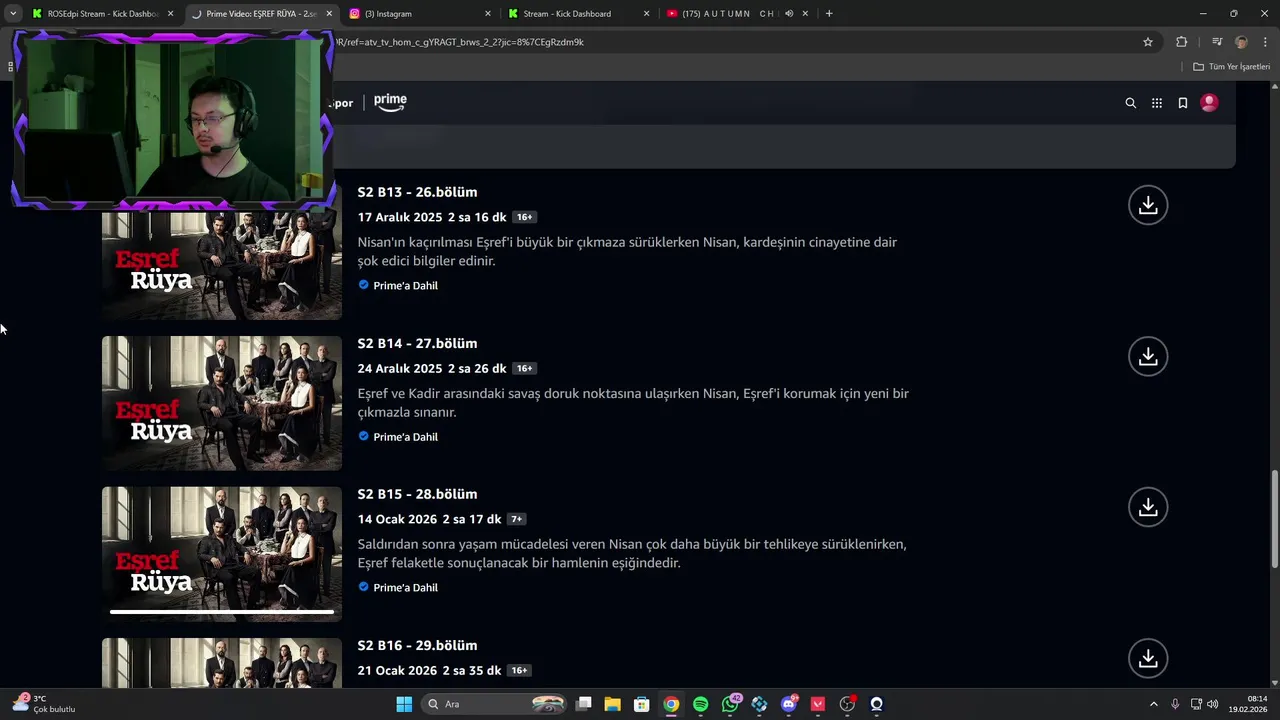The width and height of the screenshot is (1280, 720).
Task: Click the 16+ rating badge on 27.bölüm
Action: point(525,368)
